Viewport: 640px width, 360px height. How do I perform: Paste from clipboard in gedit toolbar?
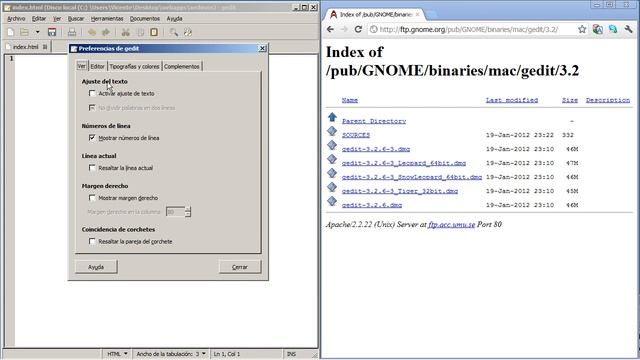(x=154, y=32)
